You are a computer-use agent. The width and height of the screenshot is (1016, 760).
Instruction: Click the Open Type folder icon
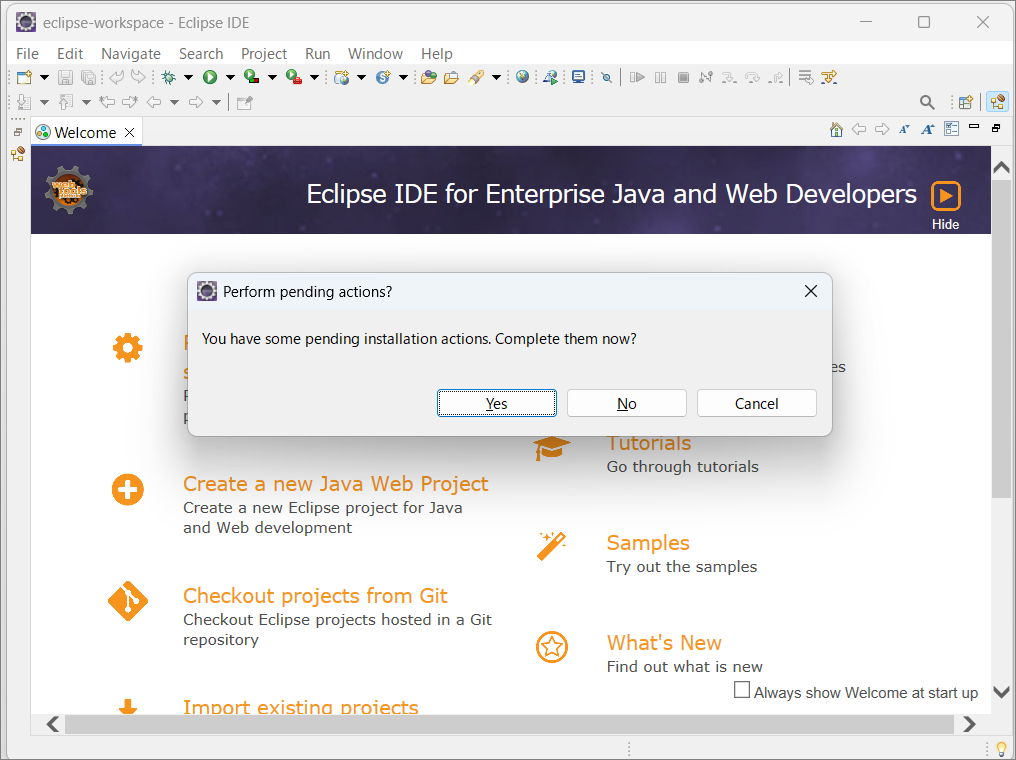tap(428, 78)
